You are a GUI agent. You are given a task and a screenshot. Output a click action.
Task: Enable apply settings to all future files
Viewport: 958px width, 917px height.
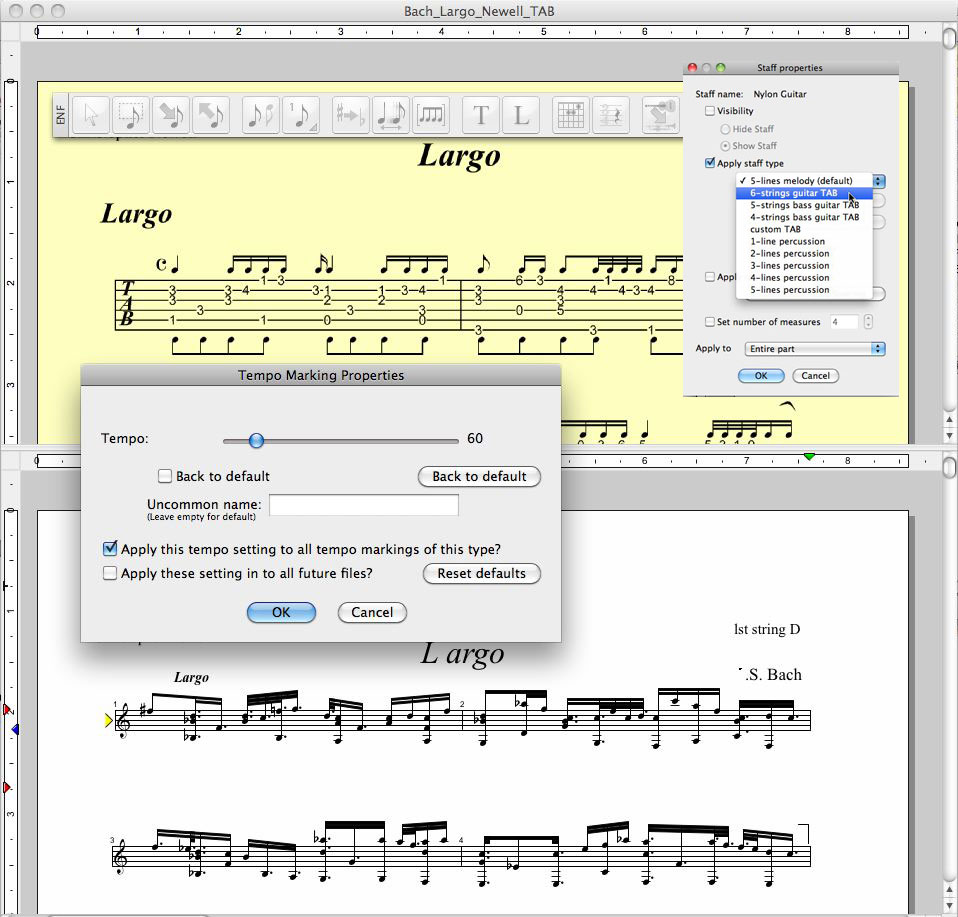[110, 573]
